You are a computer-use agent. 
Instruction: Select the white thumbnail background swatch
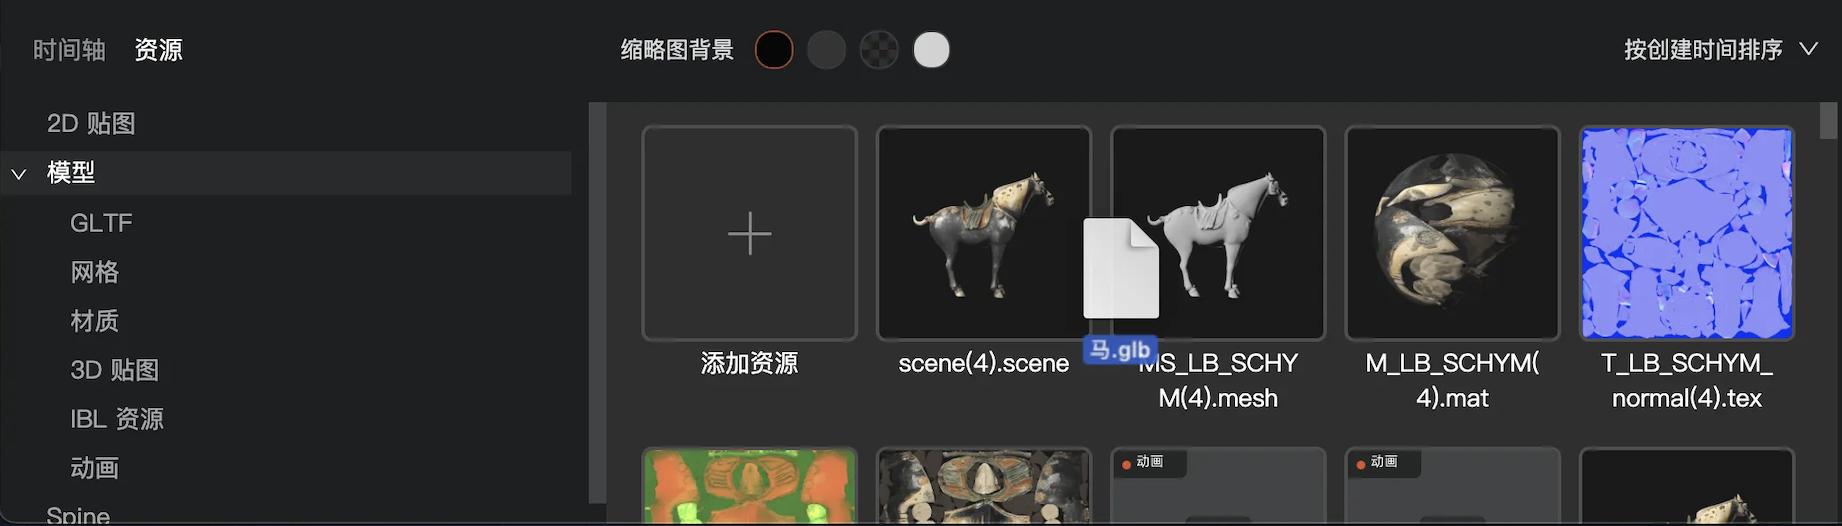932,50
